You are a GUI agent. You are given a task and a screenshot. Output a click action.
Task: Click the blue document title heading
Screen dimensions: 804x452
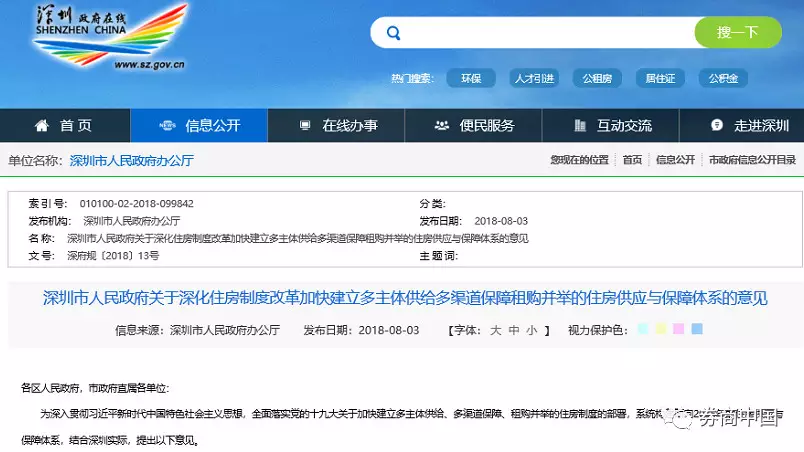pyautogui.click(x=405, y=298)
